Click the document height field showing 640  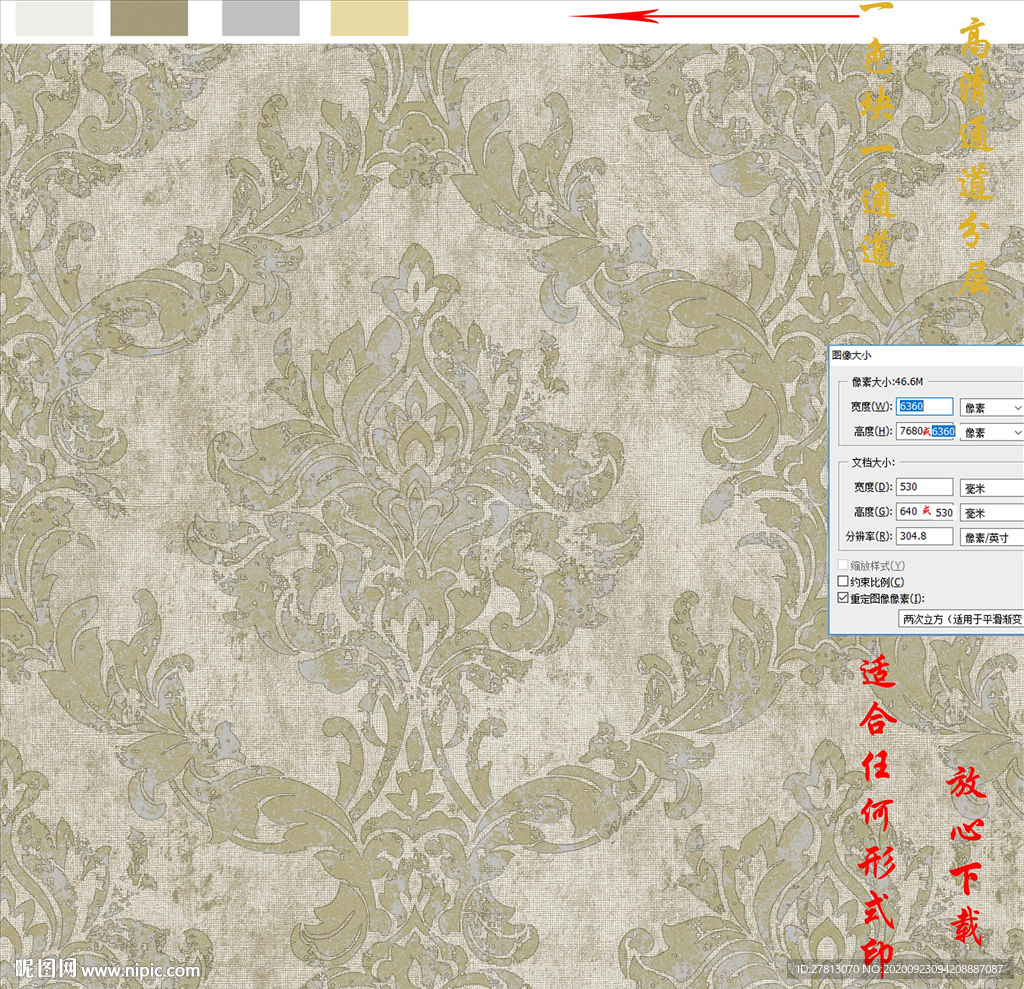925,511
